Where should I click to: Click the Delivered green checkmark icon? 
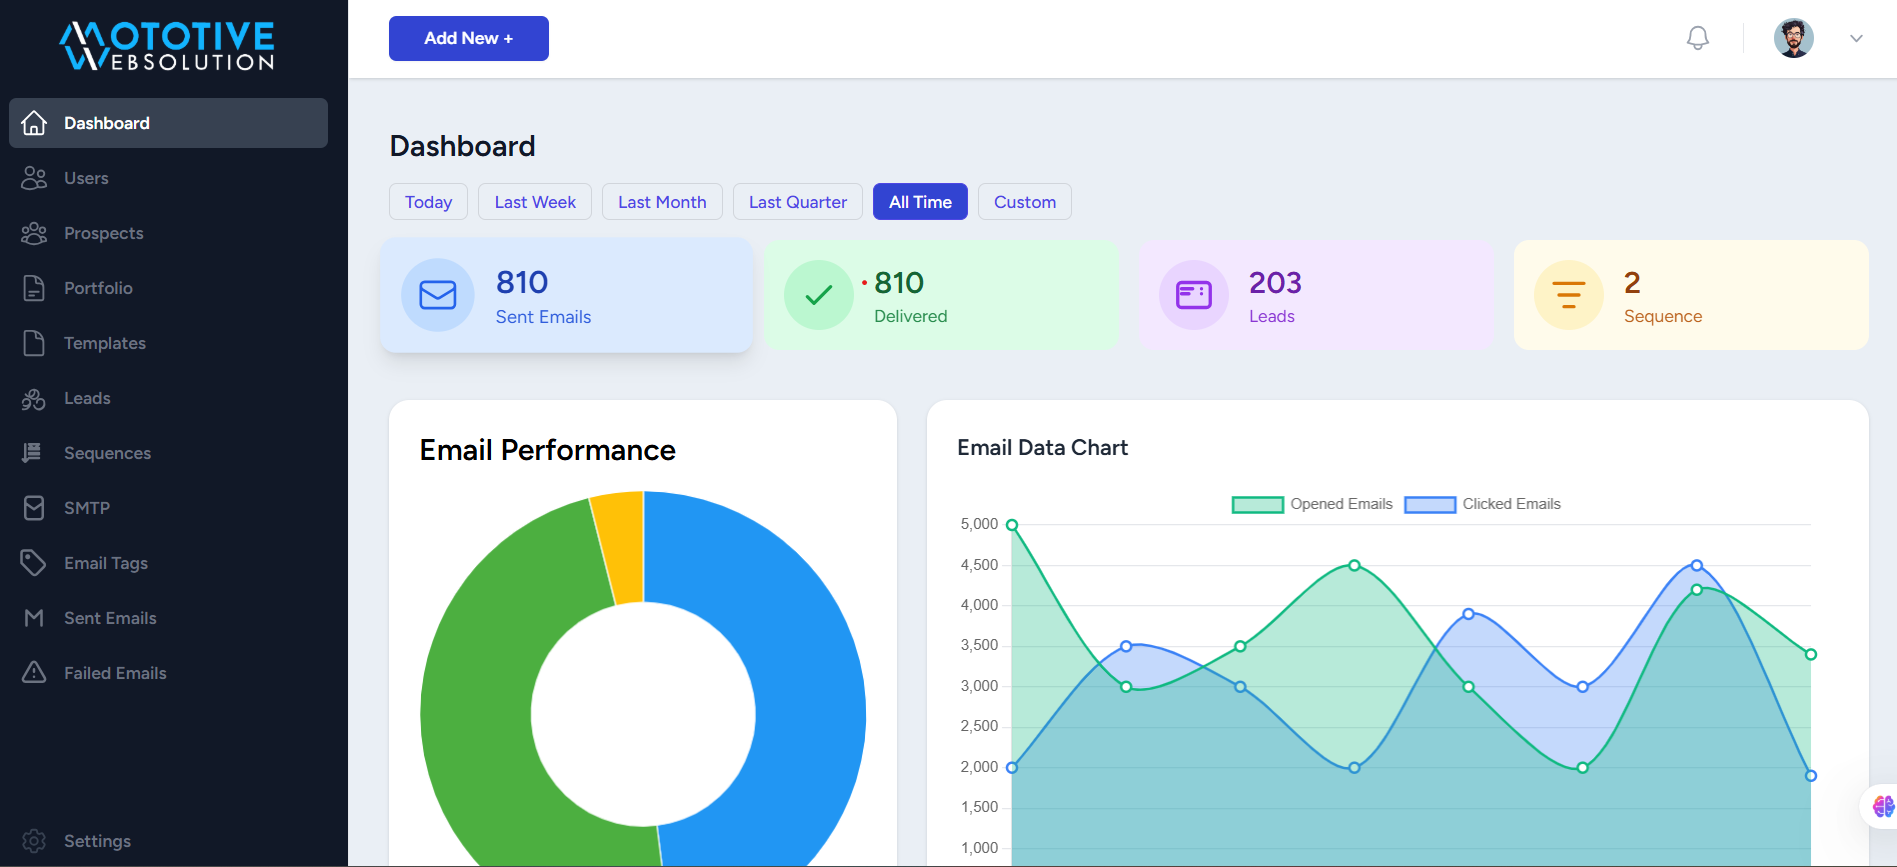pyautogui.click(x=818, y=295)
